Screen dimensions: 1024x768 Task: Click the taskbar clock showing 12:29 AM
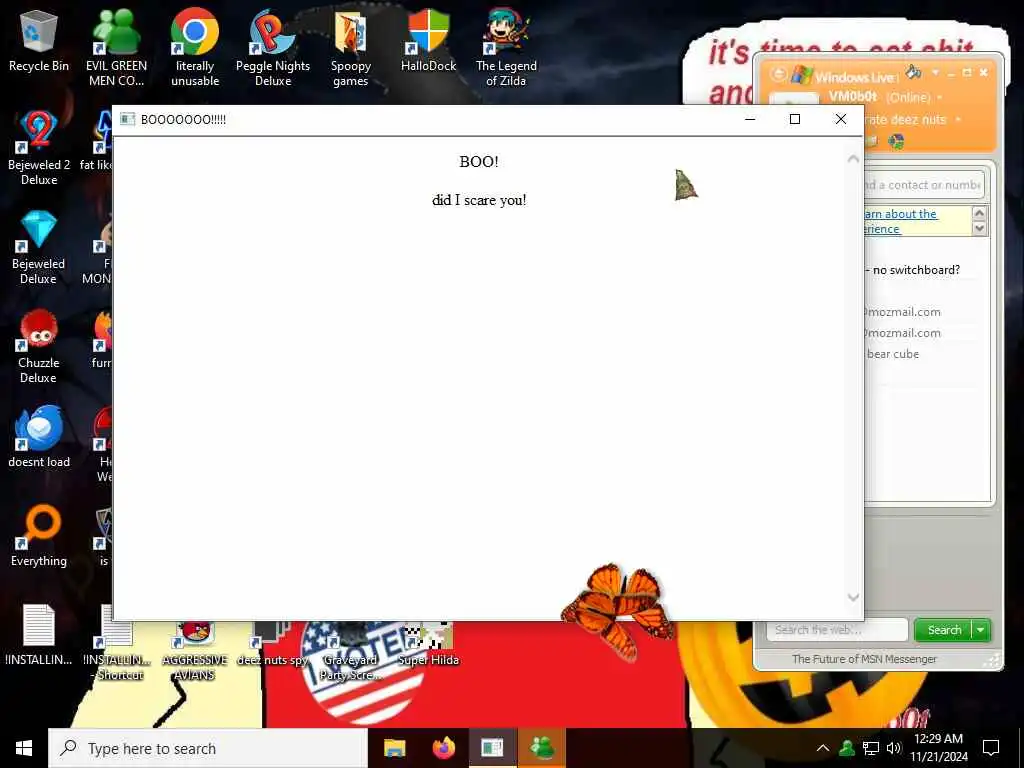[938, 748]
